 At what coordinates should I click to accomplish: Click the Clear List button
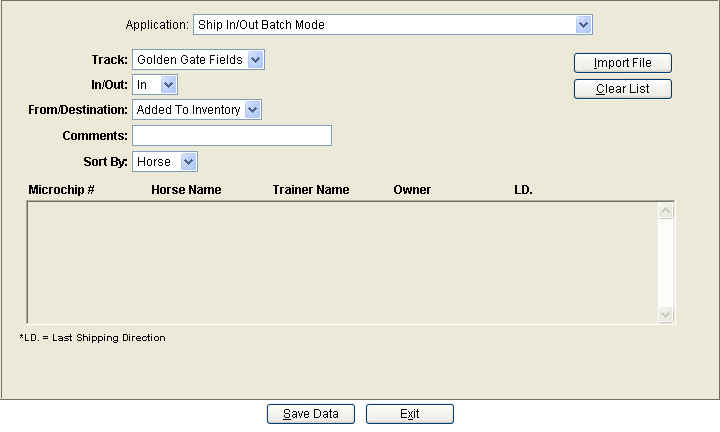623,89
